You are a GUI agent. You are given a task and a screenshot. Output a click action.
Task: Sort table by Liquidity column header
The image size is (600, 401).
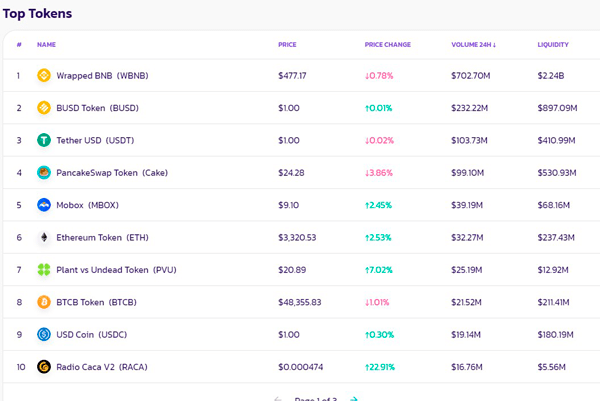[x=553, y=45]
